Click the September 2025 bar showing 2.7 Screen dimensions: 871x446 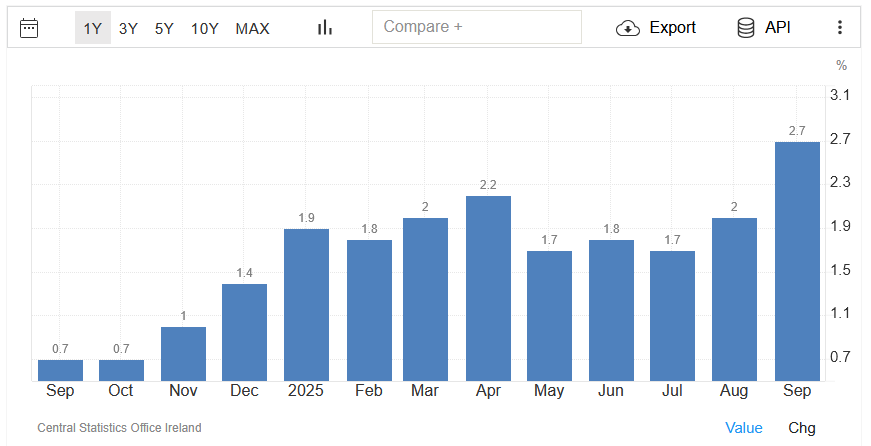pos(797,261)
